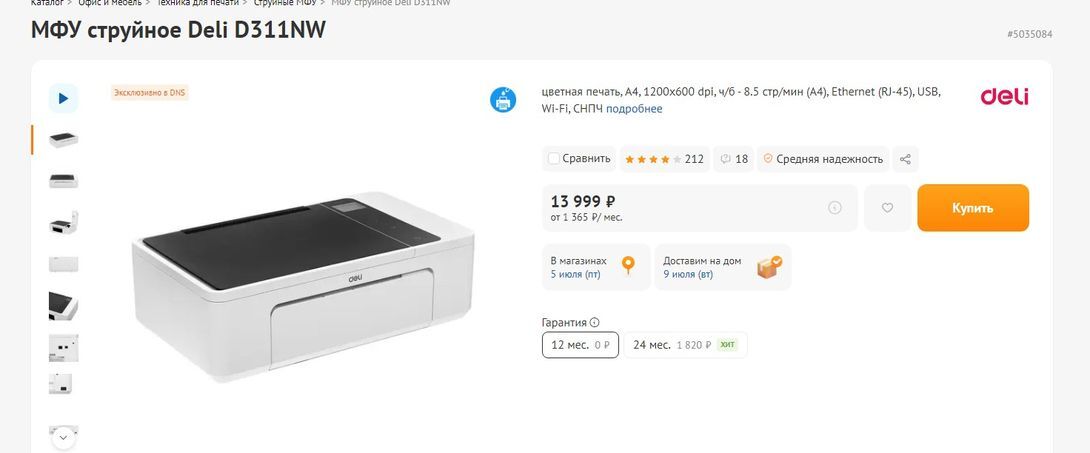The image size is (1090, 453).
Task: Open the Гарантия info icon
Action: point(595,323)
